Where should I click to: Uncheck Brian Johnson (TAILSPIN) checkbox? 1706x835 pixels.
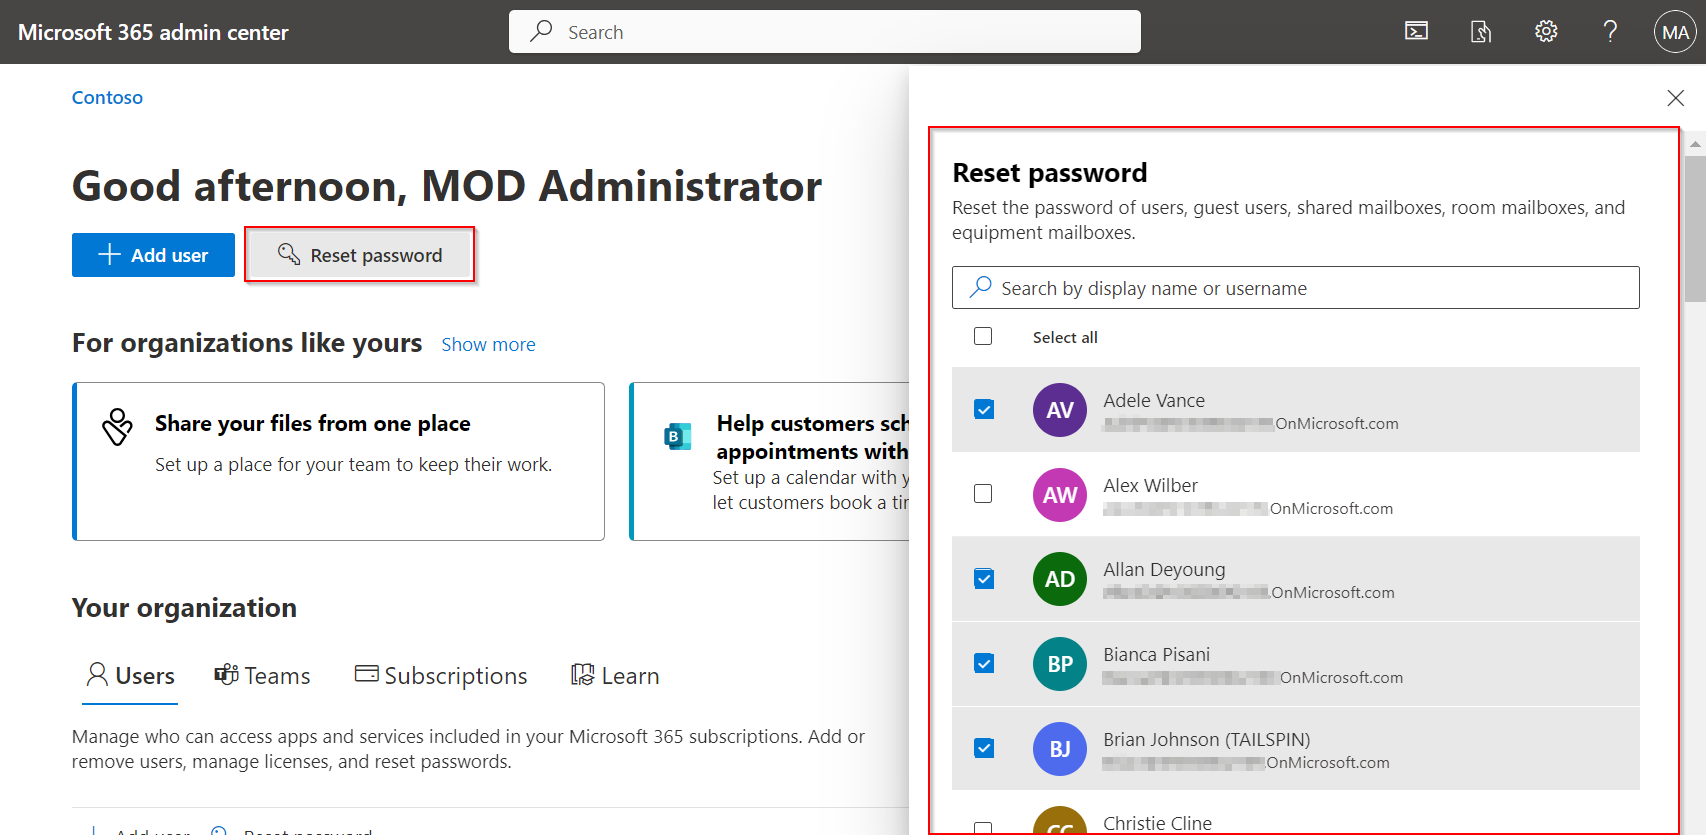tap(984, 748)
